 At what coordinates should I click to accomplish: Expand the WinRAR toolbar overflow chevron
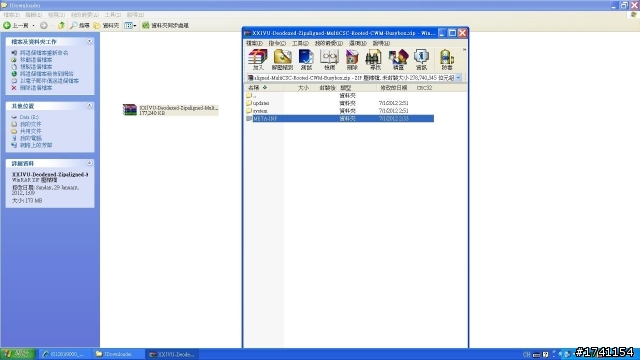coord(464,50)
